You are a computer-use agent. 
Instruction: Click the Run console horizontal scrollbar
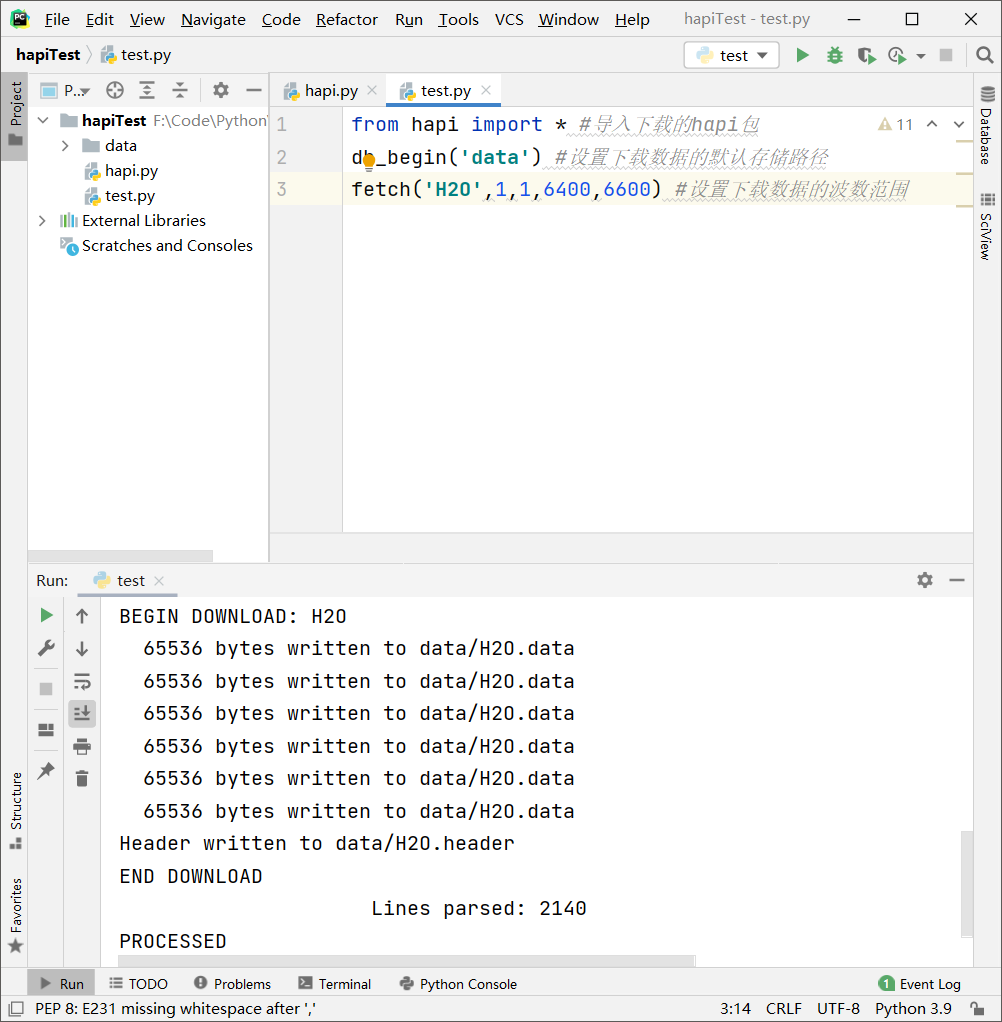tap(407, 961)
